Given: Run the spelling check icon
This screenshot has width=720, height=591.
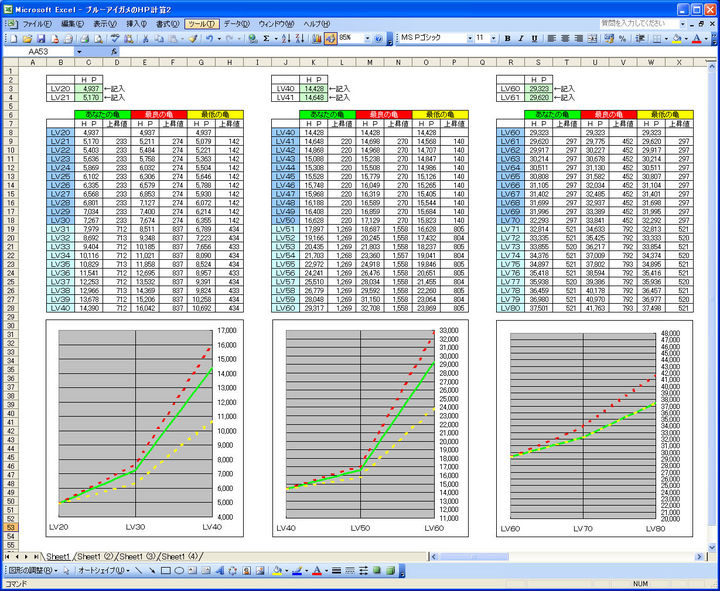Looking at the screenshot, I should click(x=115, y=39).
